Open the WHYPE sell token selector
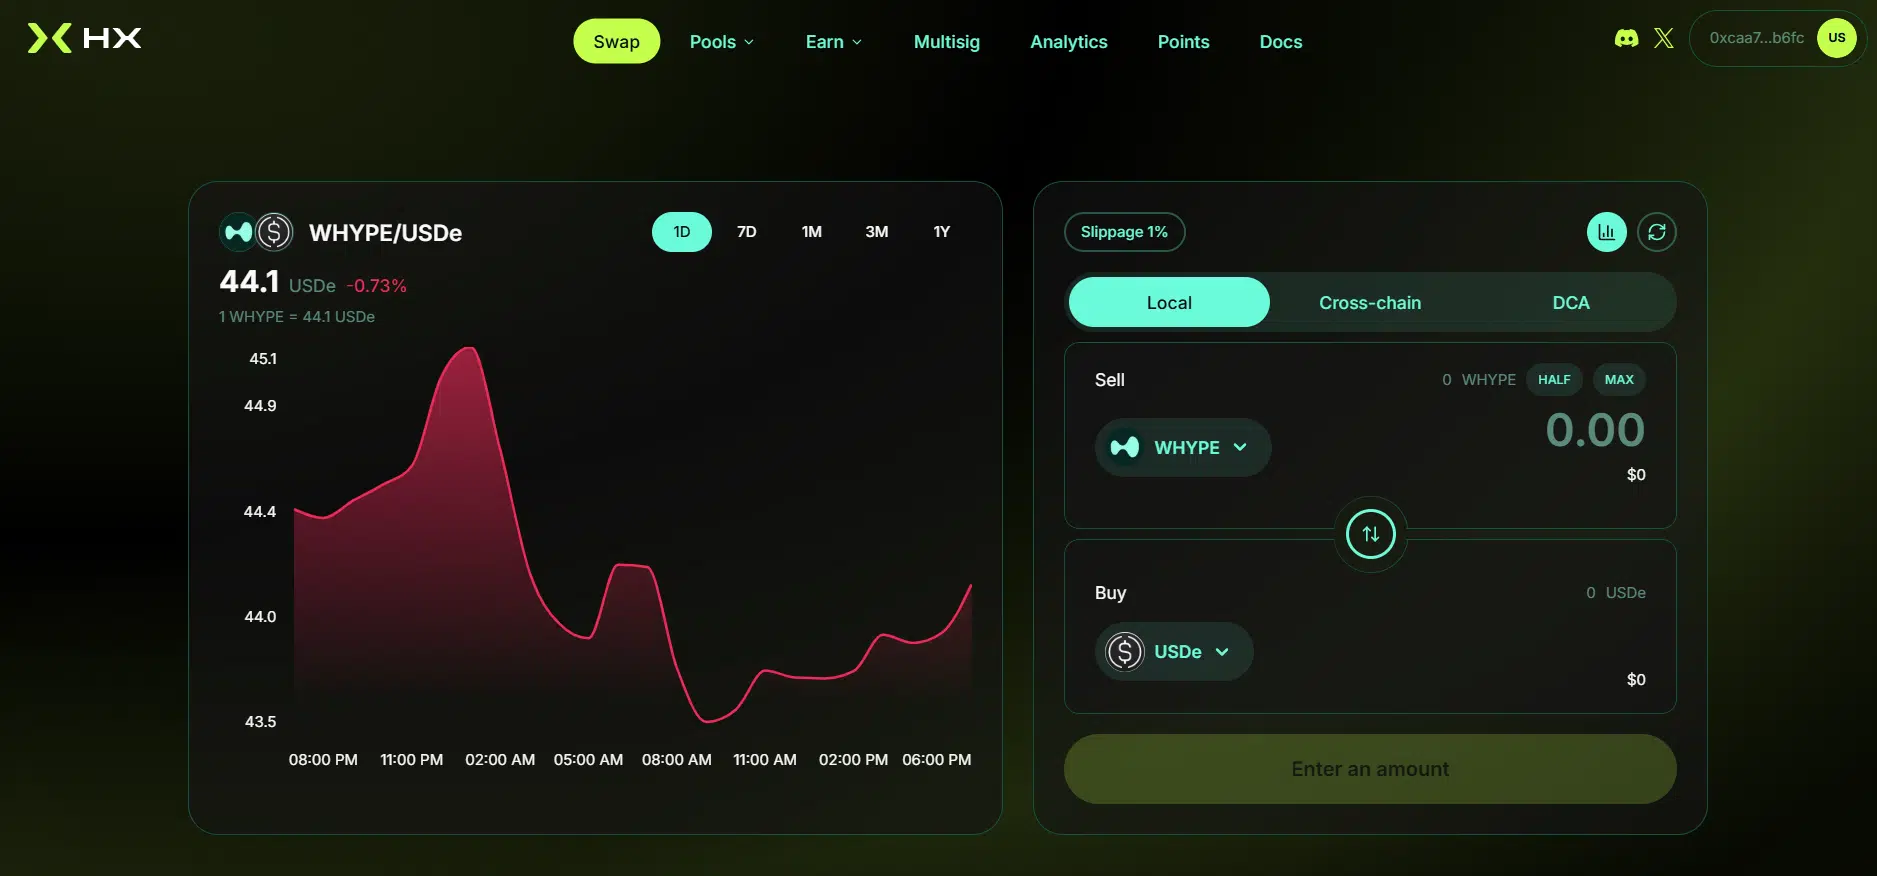 point(1183,447)
